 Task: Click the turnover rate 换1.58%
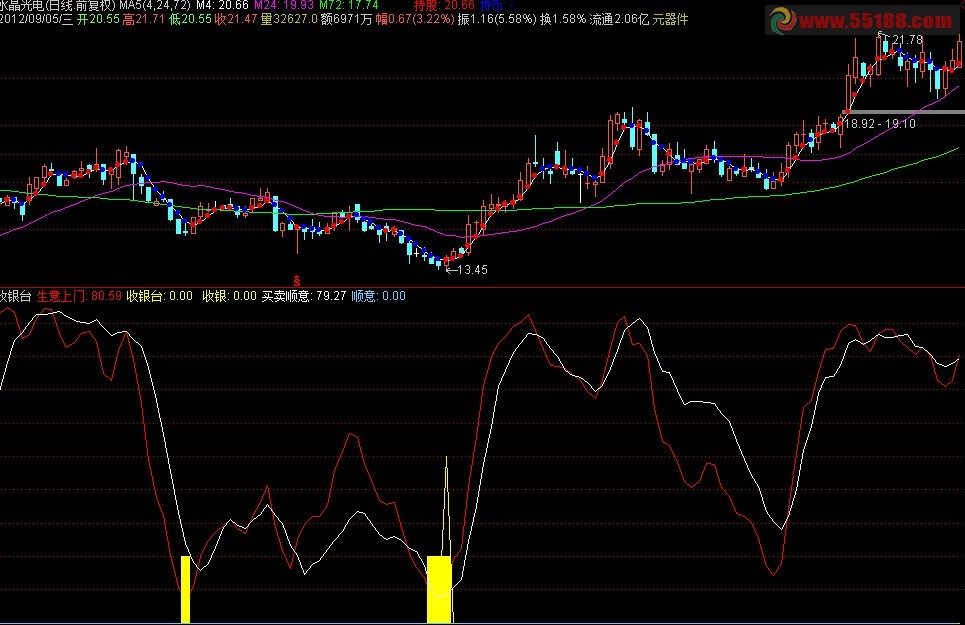pos(563,19)
